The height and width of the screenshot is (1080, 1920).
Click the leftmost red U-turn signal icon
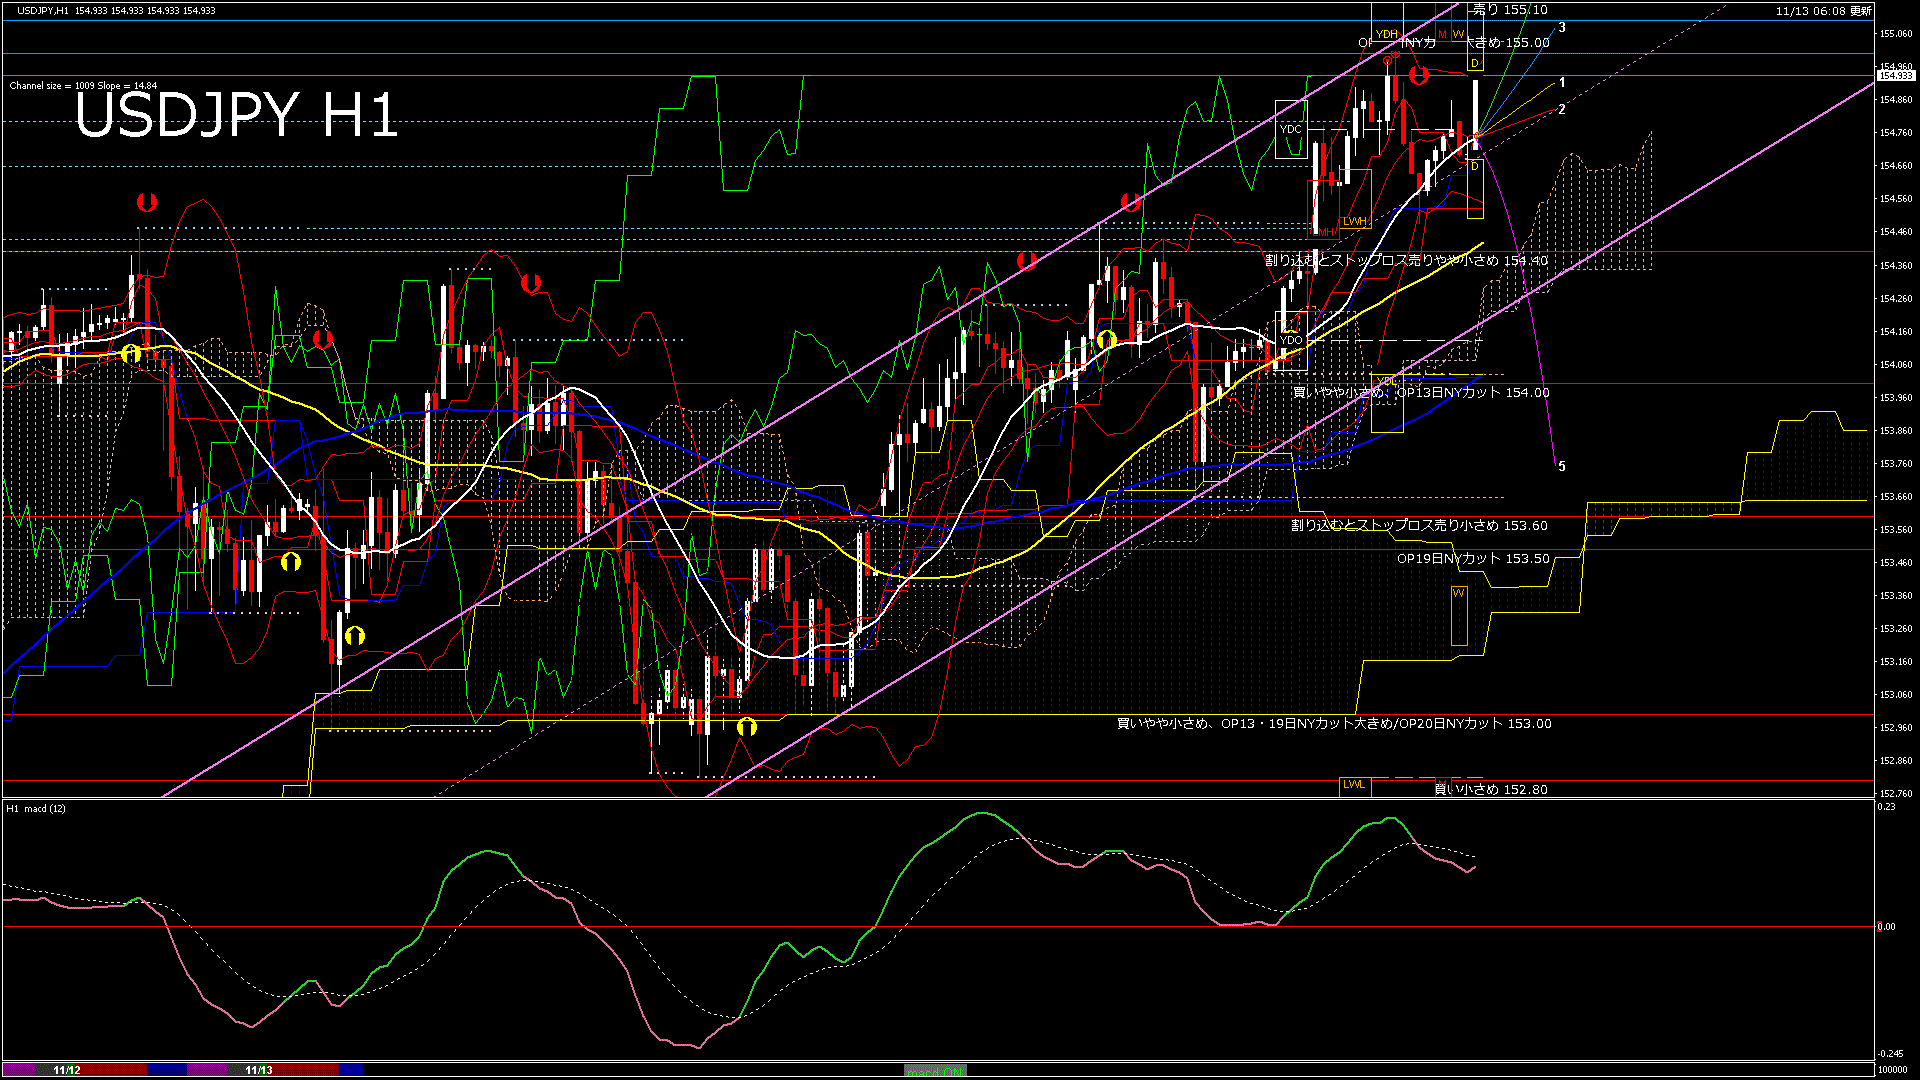tap(147, 200)
